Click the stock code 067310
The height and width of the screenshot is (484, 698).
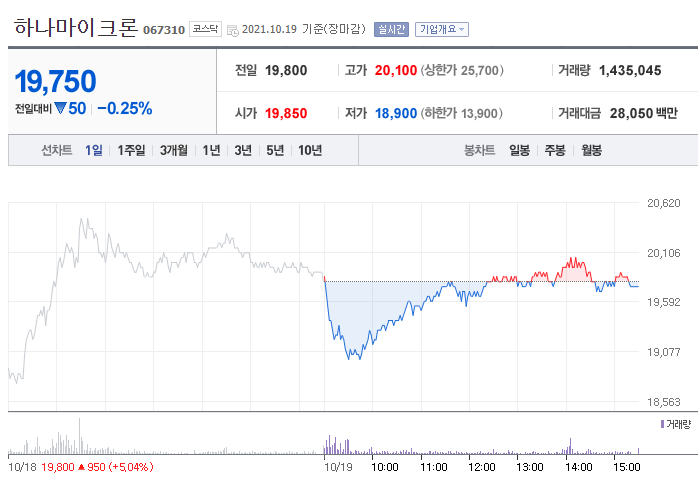[164, 30]
